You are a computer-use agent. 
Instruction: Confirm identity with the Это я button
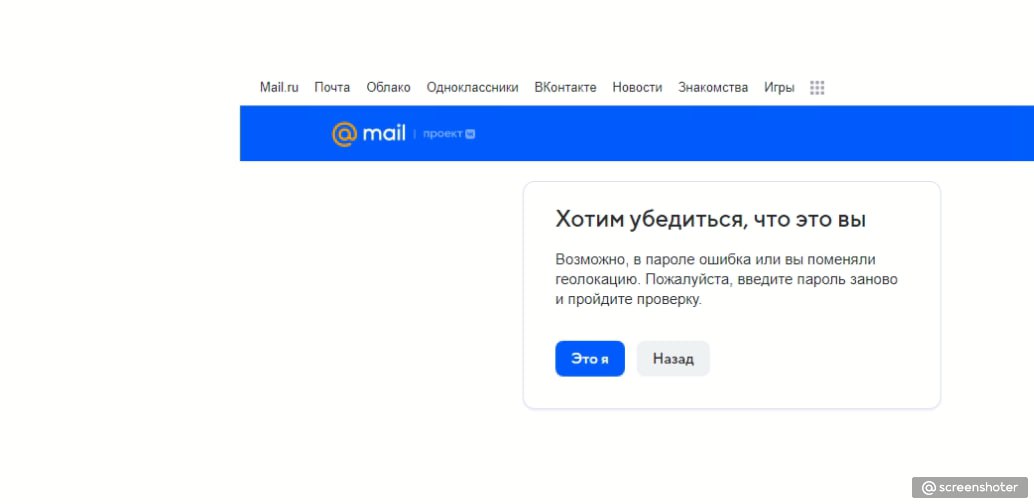(x=590, y=359)
